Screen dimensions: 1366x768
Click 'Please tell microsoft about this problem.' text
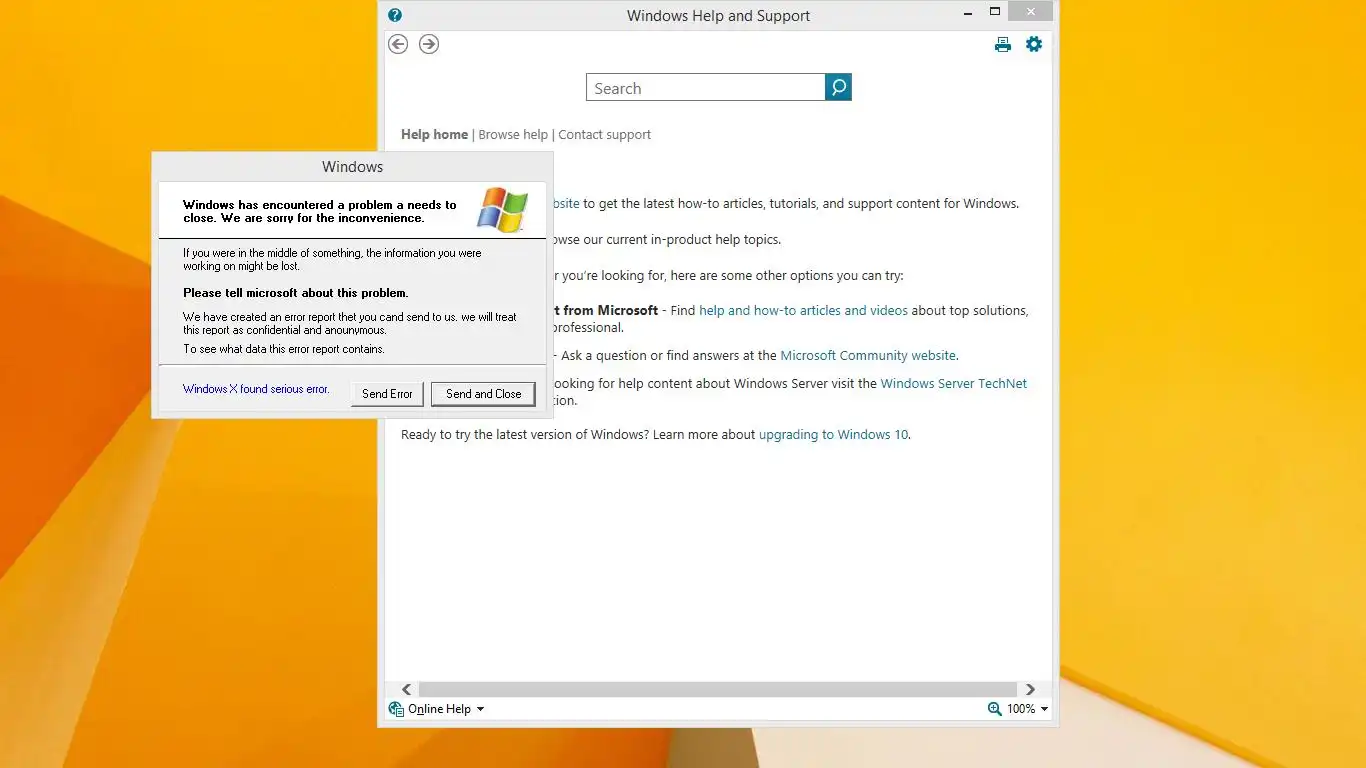[x=295, y=293]
